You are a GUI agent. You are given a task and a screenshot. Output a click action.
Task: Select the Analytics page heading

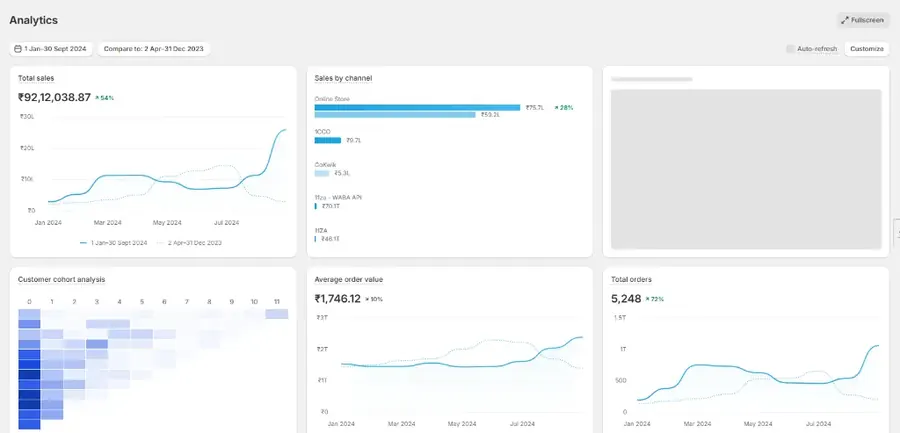tap(33, 20)
